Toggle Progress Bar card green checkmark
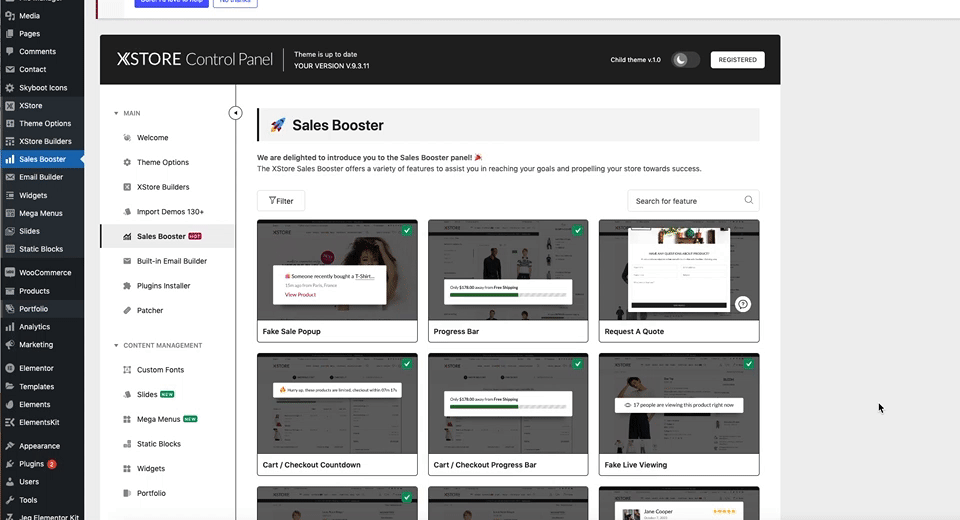960x520 pixels. click(577, 230)
